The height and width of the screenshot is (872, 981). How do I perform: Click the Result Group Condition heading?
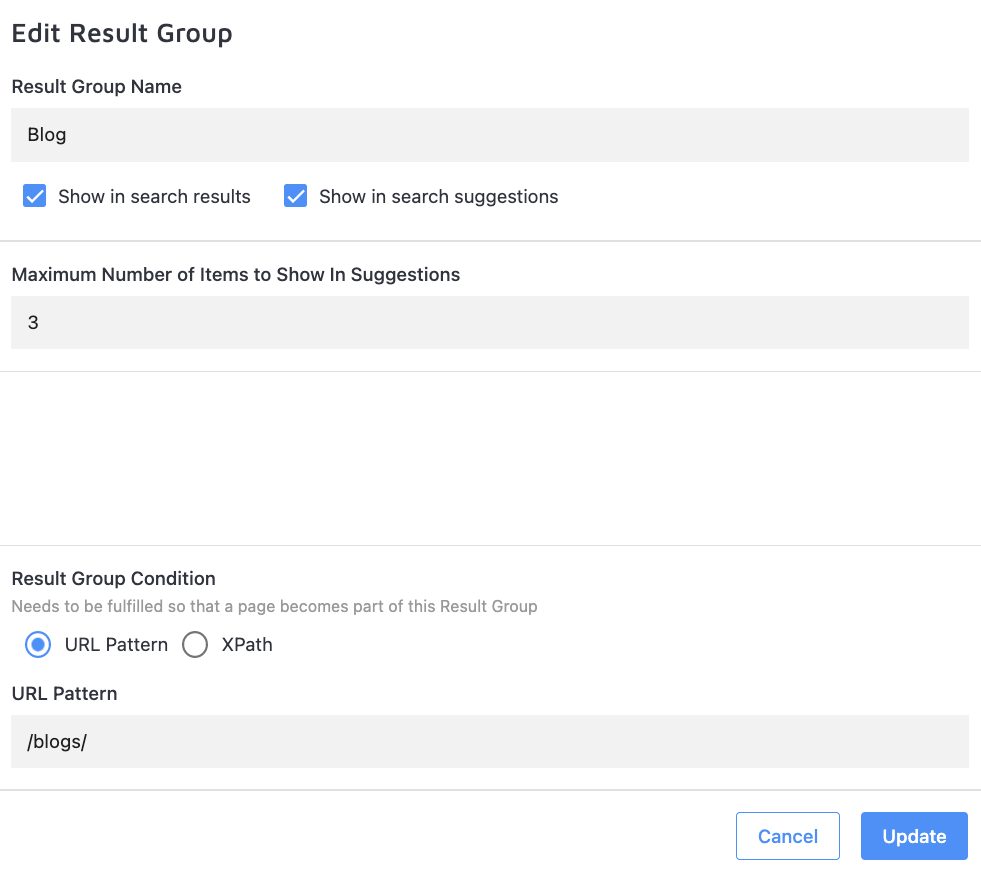coord(113,579)
